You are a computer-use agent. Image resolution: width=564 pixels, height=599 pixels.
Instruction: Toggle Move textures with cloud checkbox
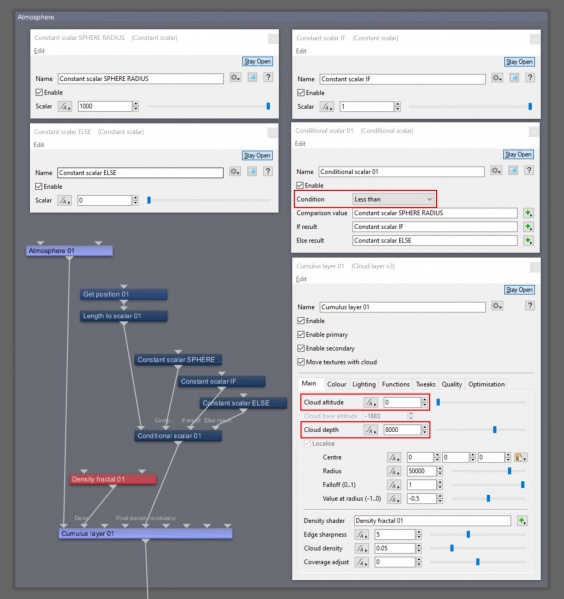[x=301, y=362]
